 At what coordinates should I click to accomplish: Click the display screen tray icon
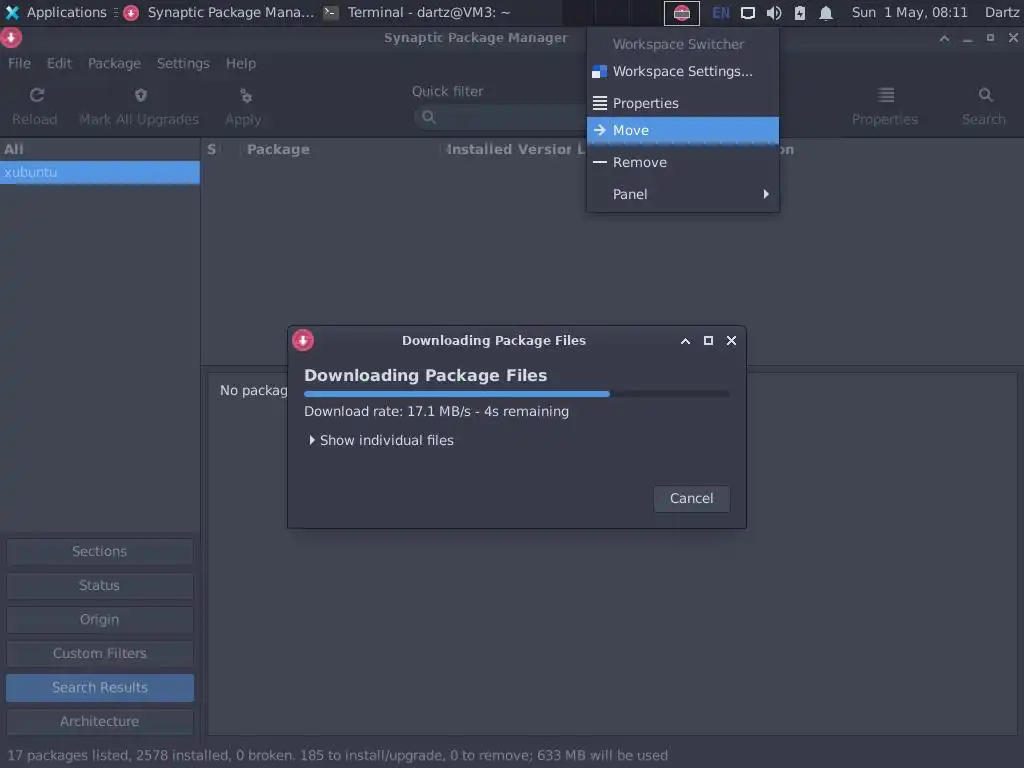click(748, 13)
